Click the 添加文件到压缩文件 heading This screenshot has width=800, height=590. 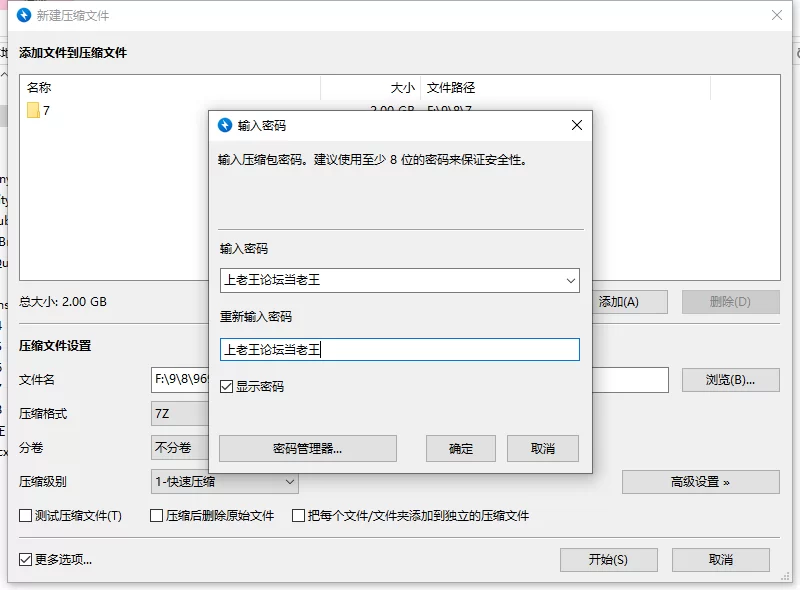coord(73,53)
